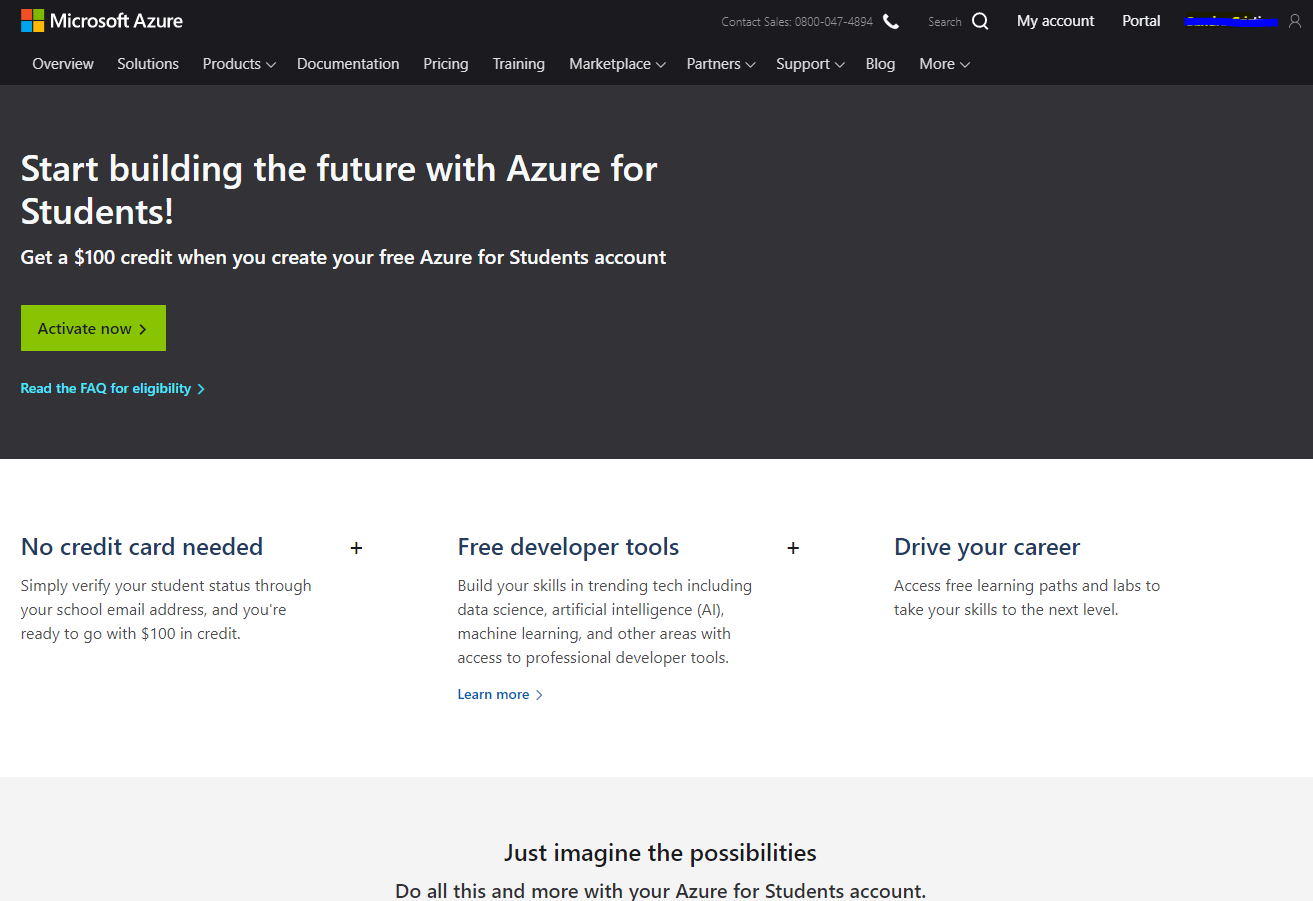Click the My account link

1056,21
